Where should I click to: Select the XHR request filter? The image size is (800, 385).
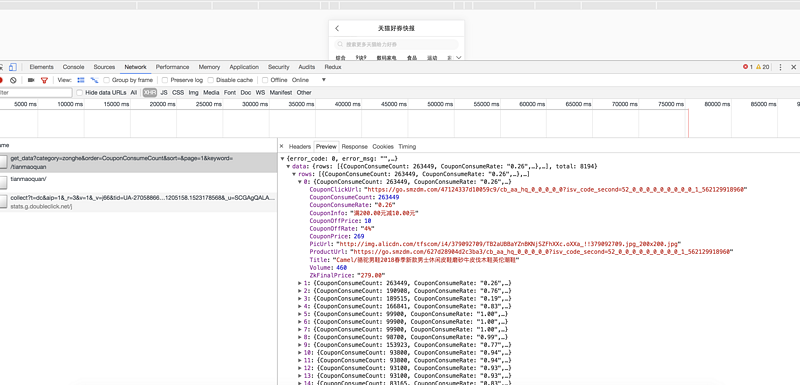(149, 93)
